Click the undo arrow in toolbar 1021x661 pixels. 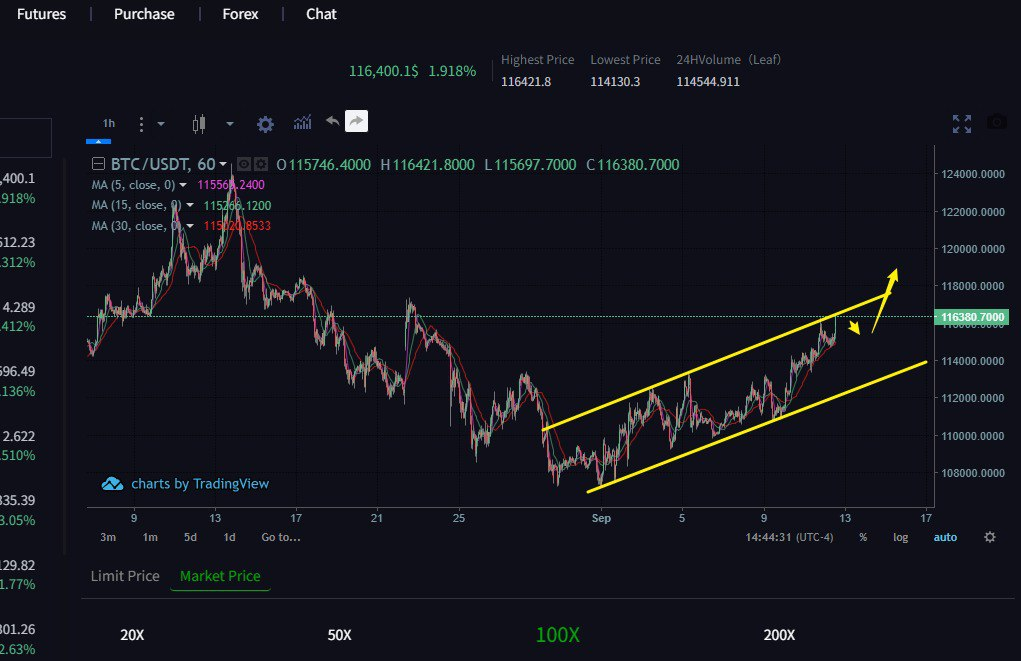click(332, 121)
